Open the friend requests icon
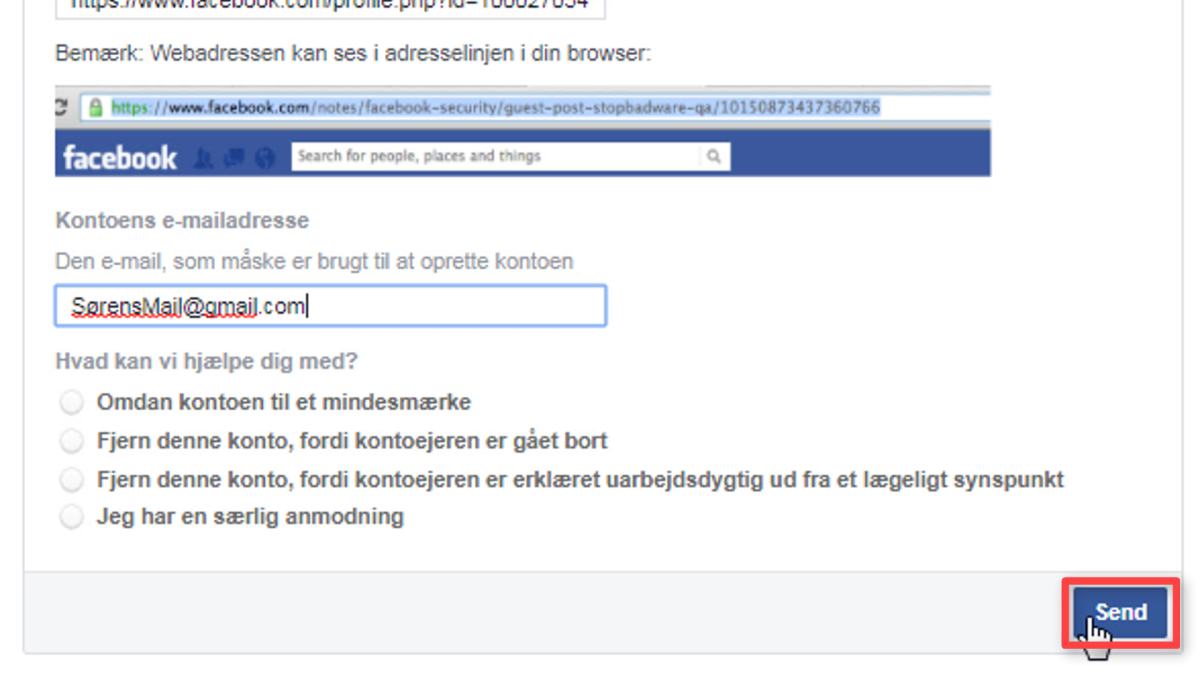The image size is (1200, 675). [x=205, y=157]
